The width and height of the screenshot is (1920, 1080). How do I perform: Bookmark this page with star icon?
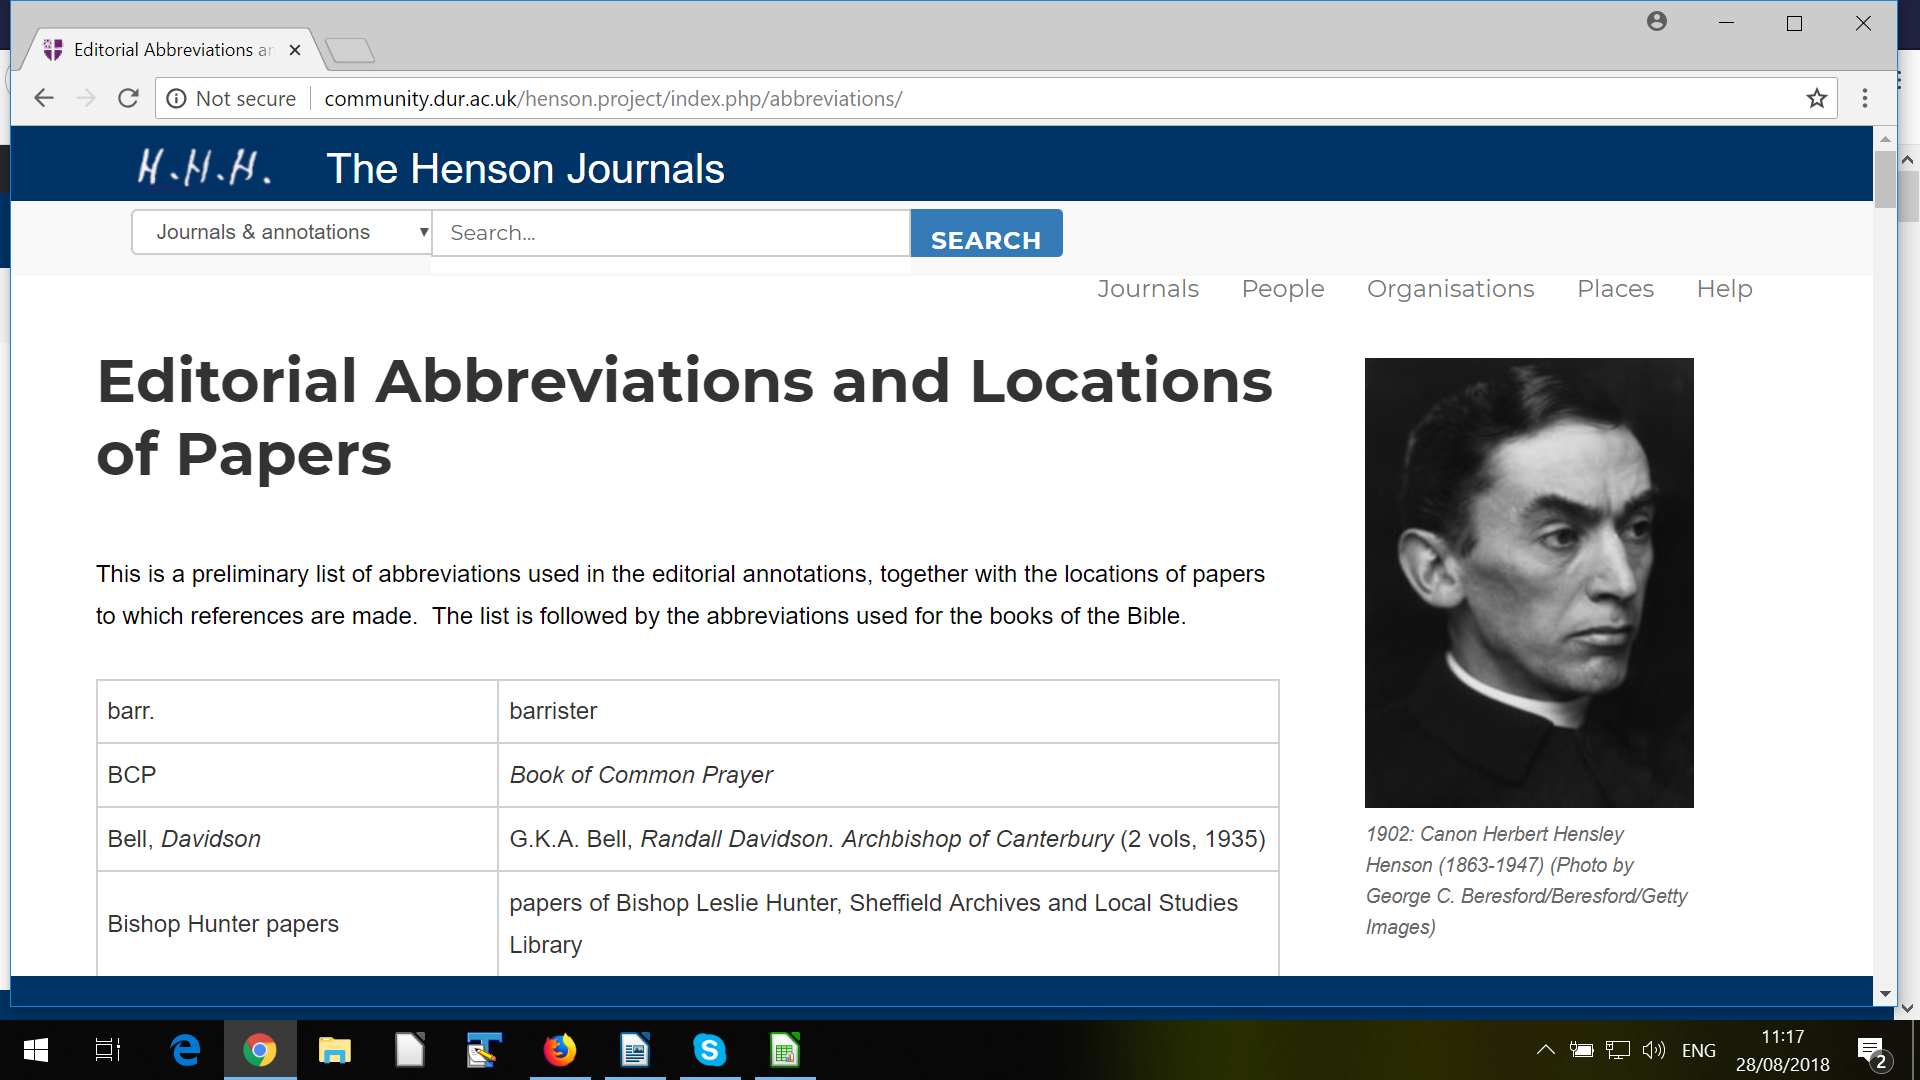(1816, 98)
